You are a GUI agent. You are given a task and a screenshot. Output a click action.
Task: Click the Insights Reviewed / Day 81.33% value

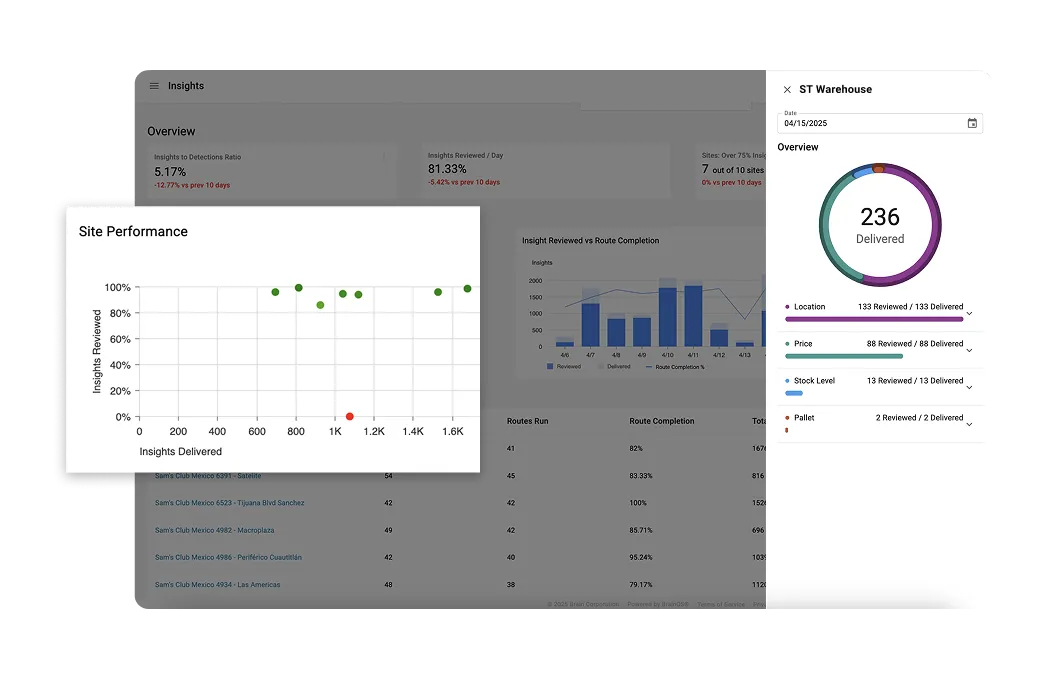click(x=447, y=169)
